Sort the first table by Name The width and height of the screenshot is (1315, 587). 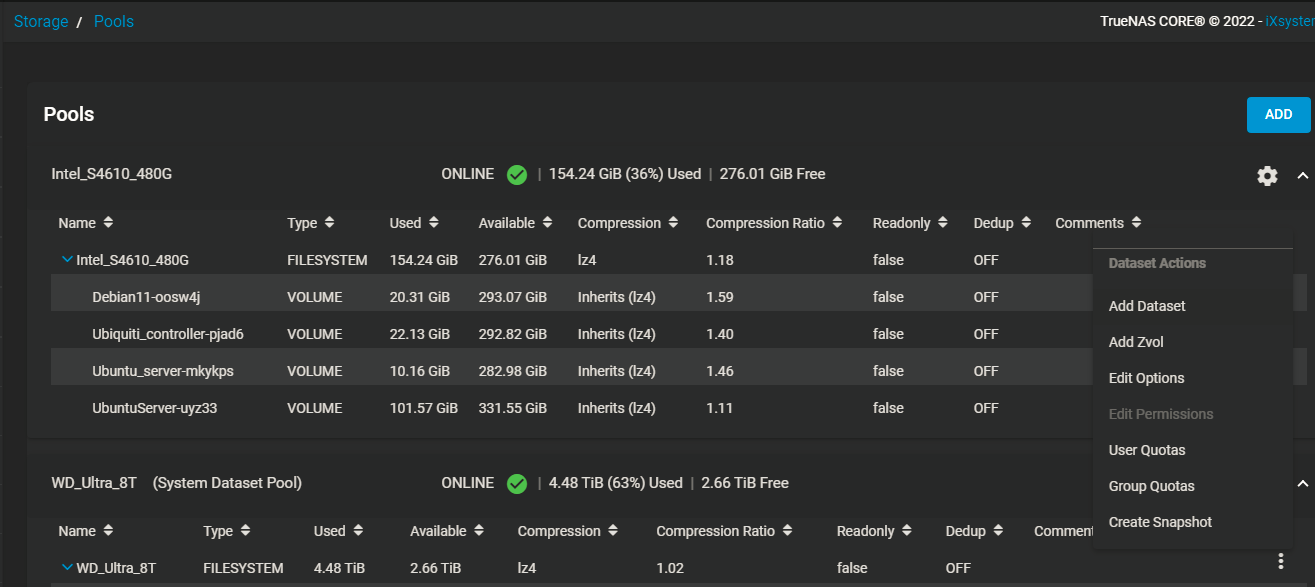86,223
